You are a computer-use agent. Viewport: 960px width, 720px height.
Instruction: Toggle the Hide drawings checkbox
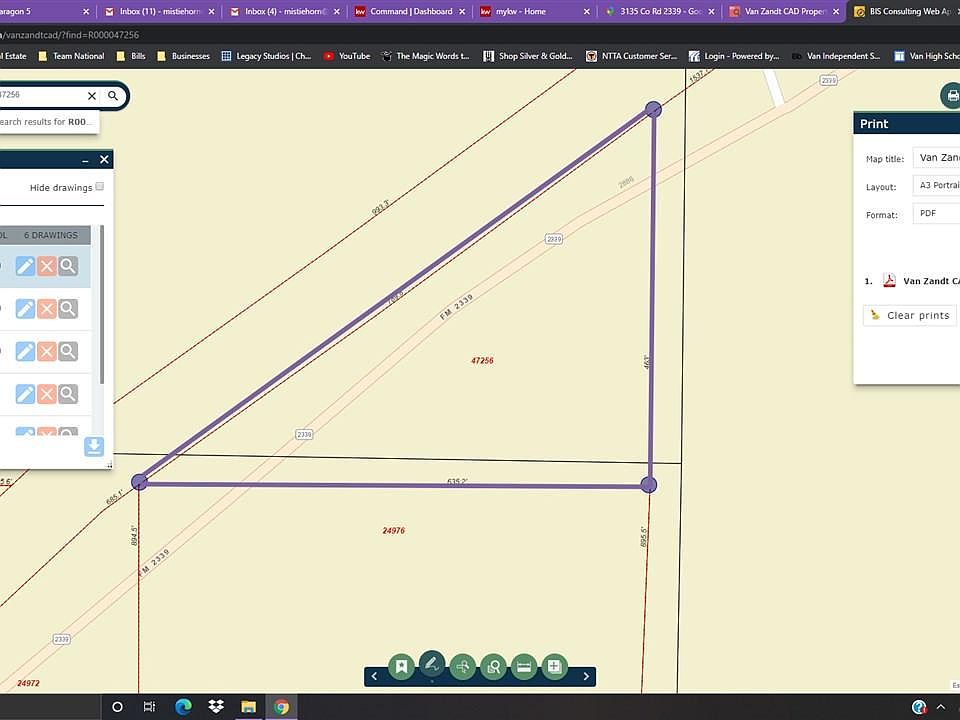[100, 187]
